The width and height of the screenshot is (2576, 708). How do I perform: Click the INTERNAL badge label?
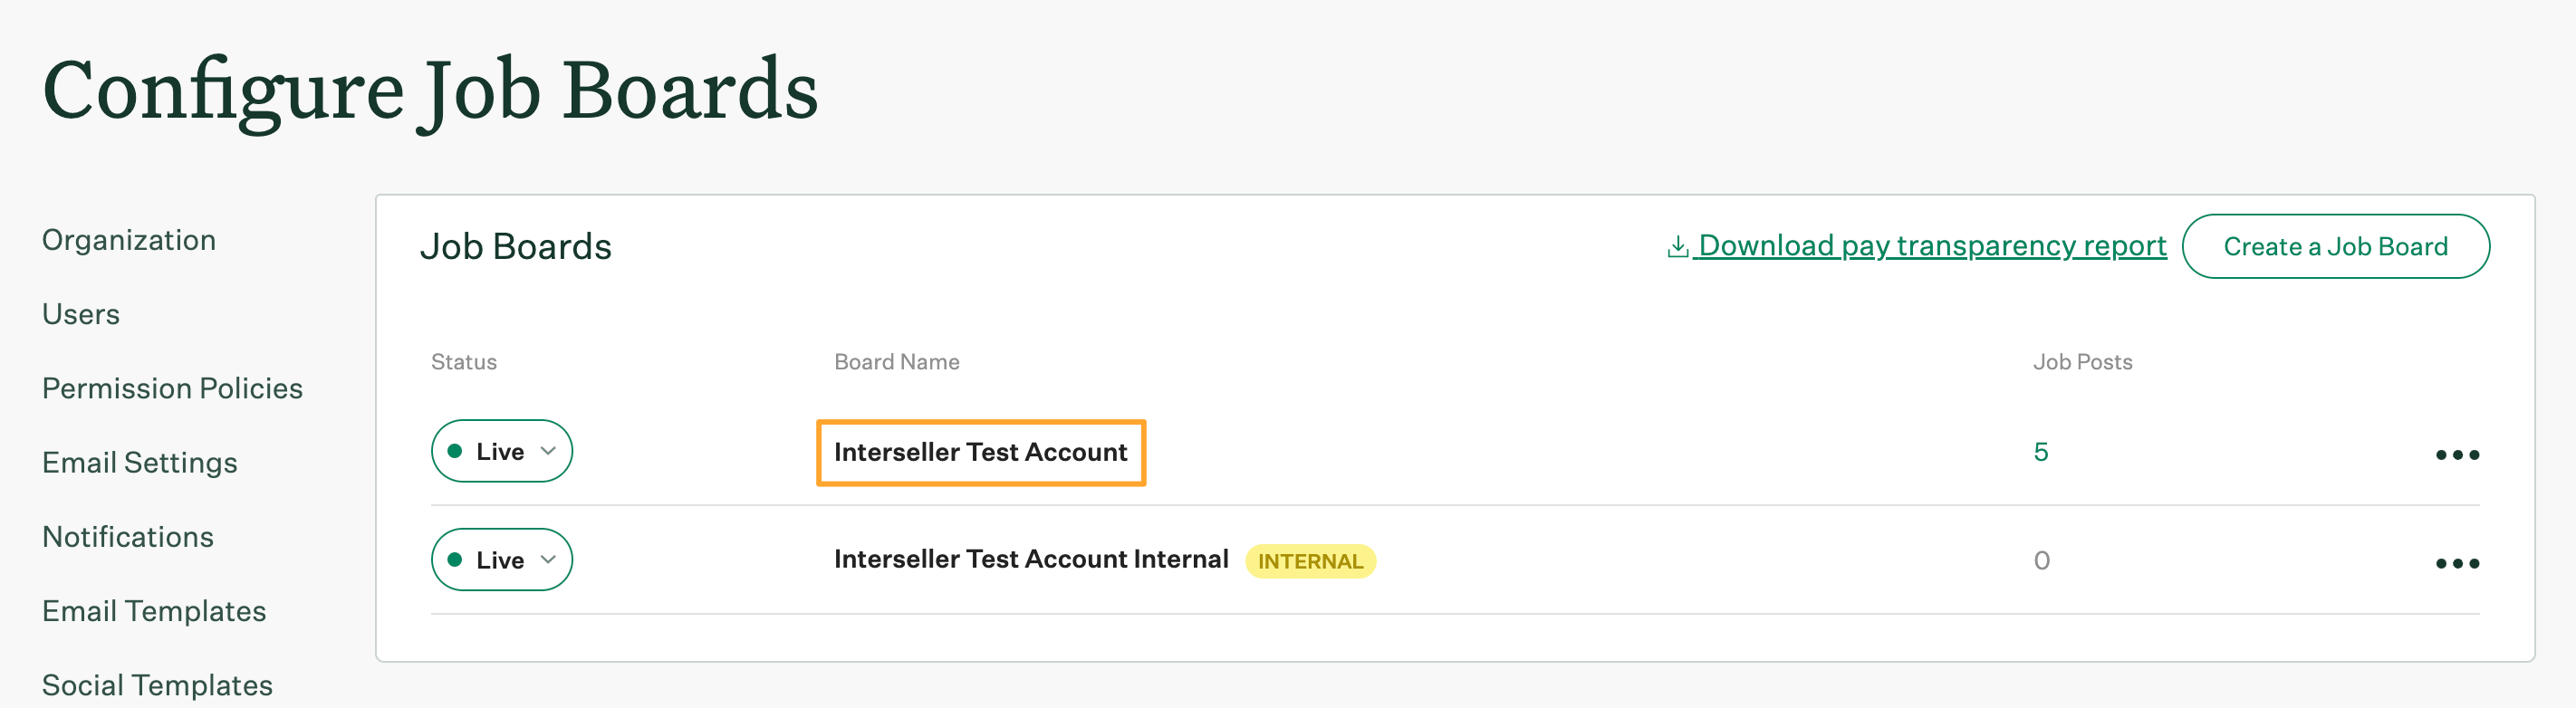[x=1310, y=561]
